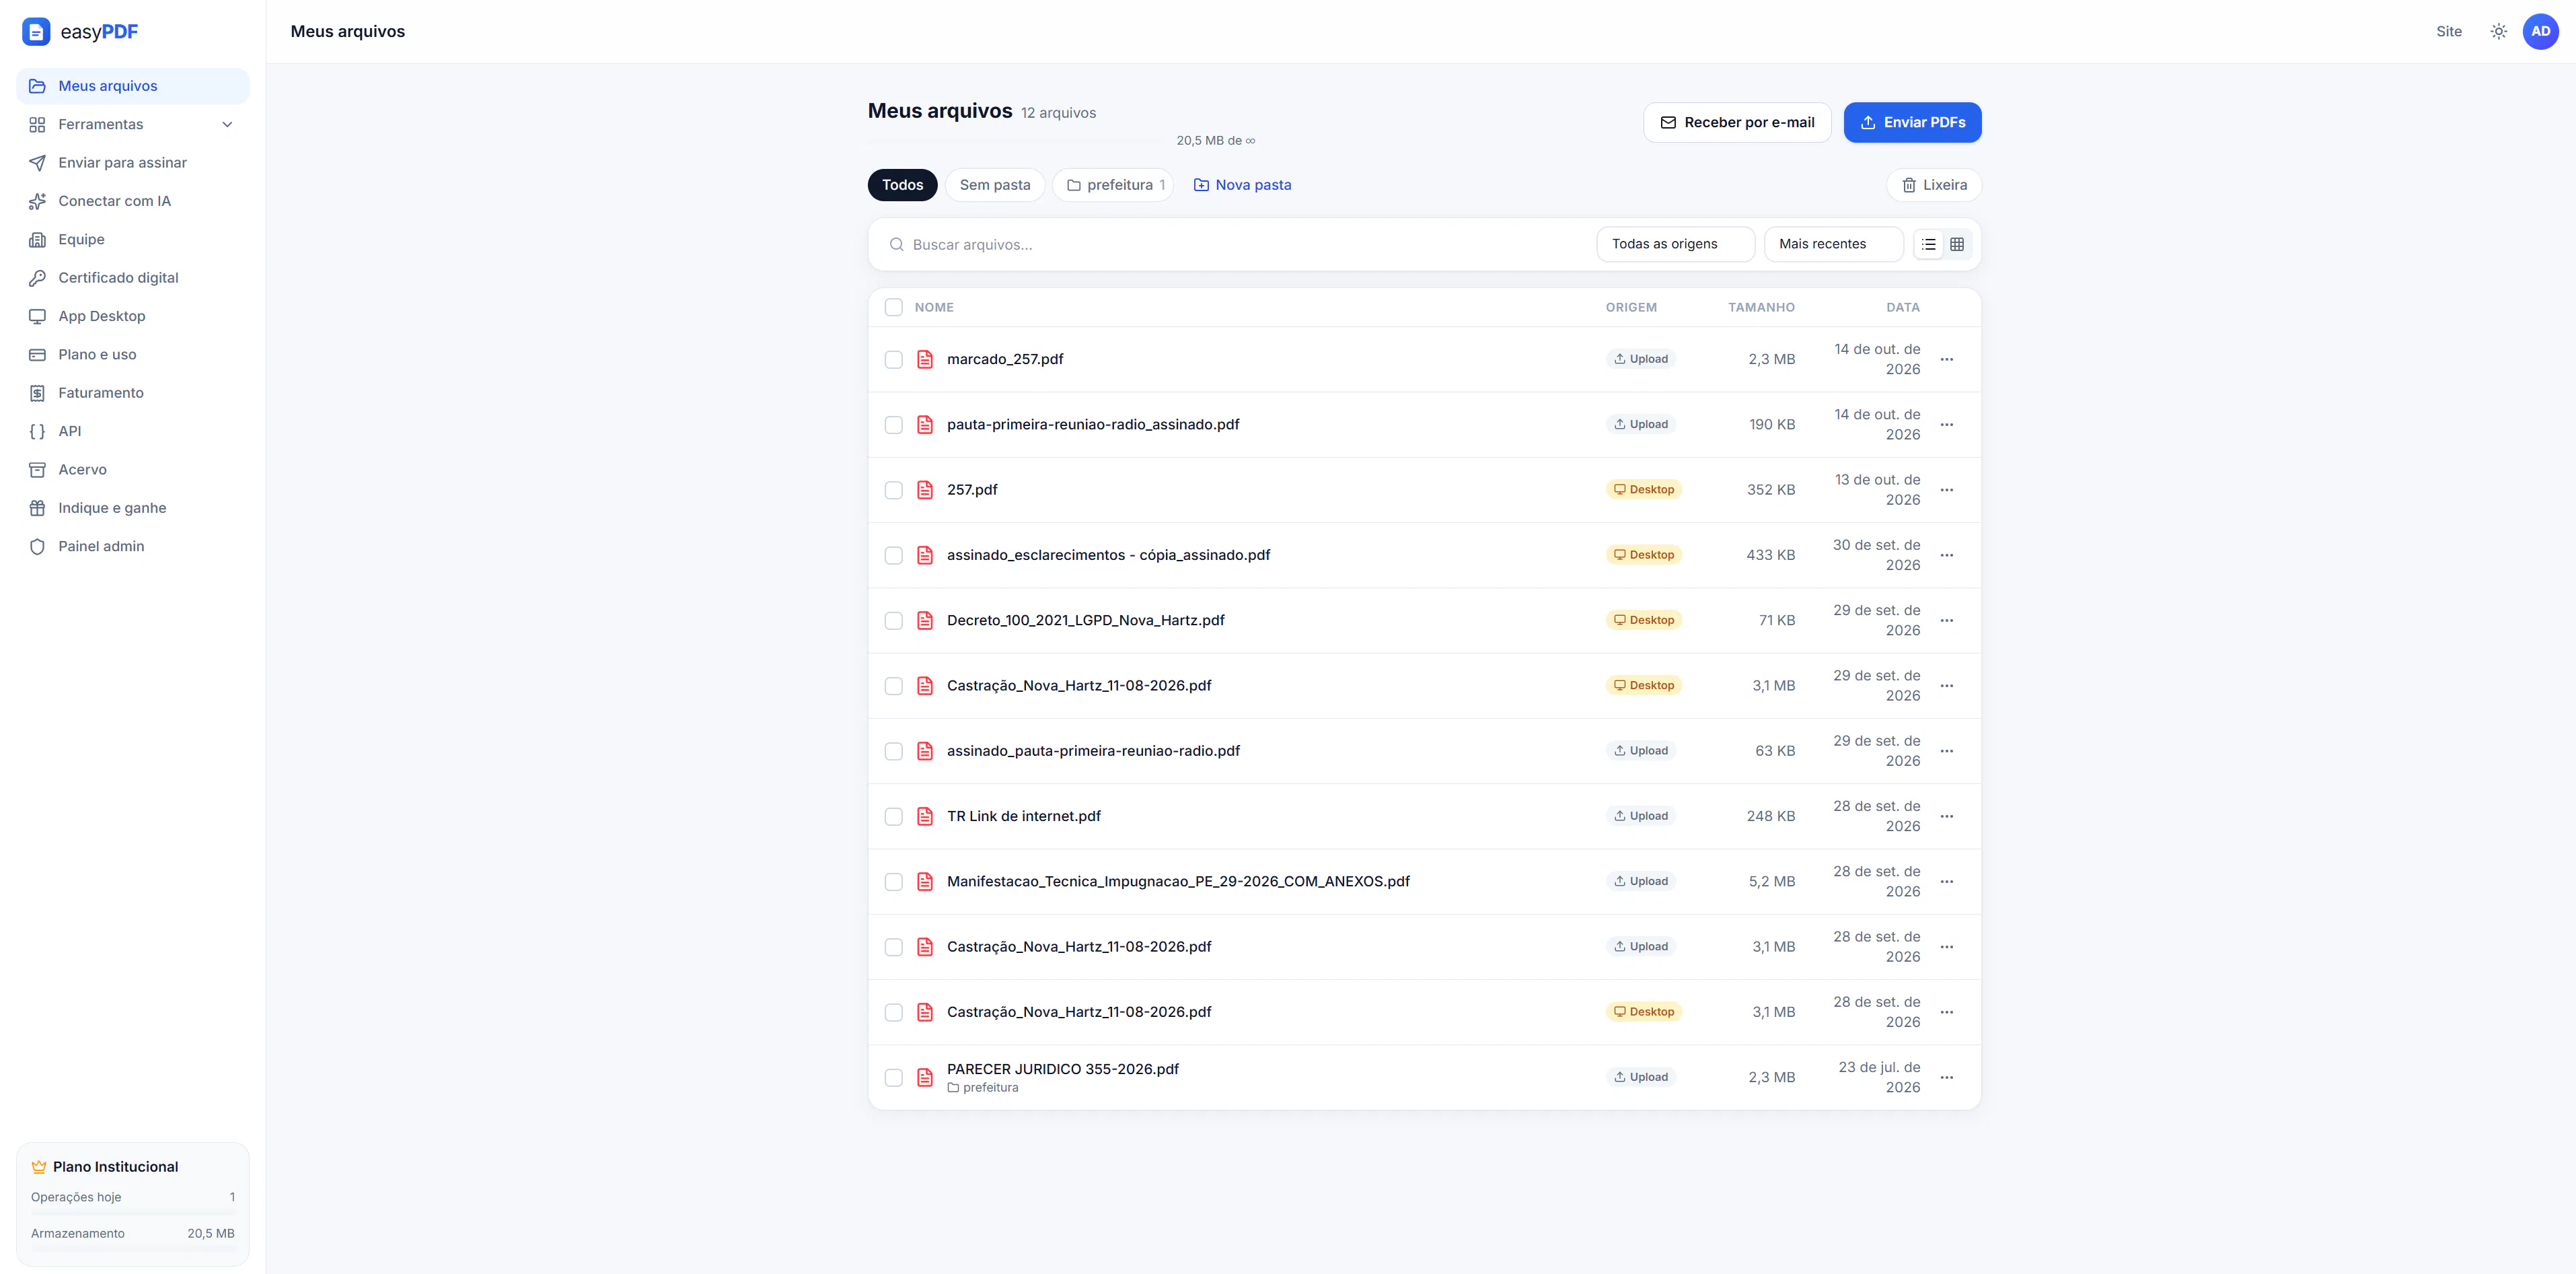The image size is (2576, 1274).
Task: Check the box for marcado_257.pdf
Action: click(893, 359)
